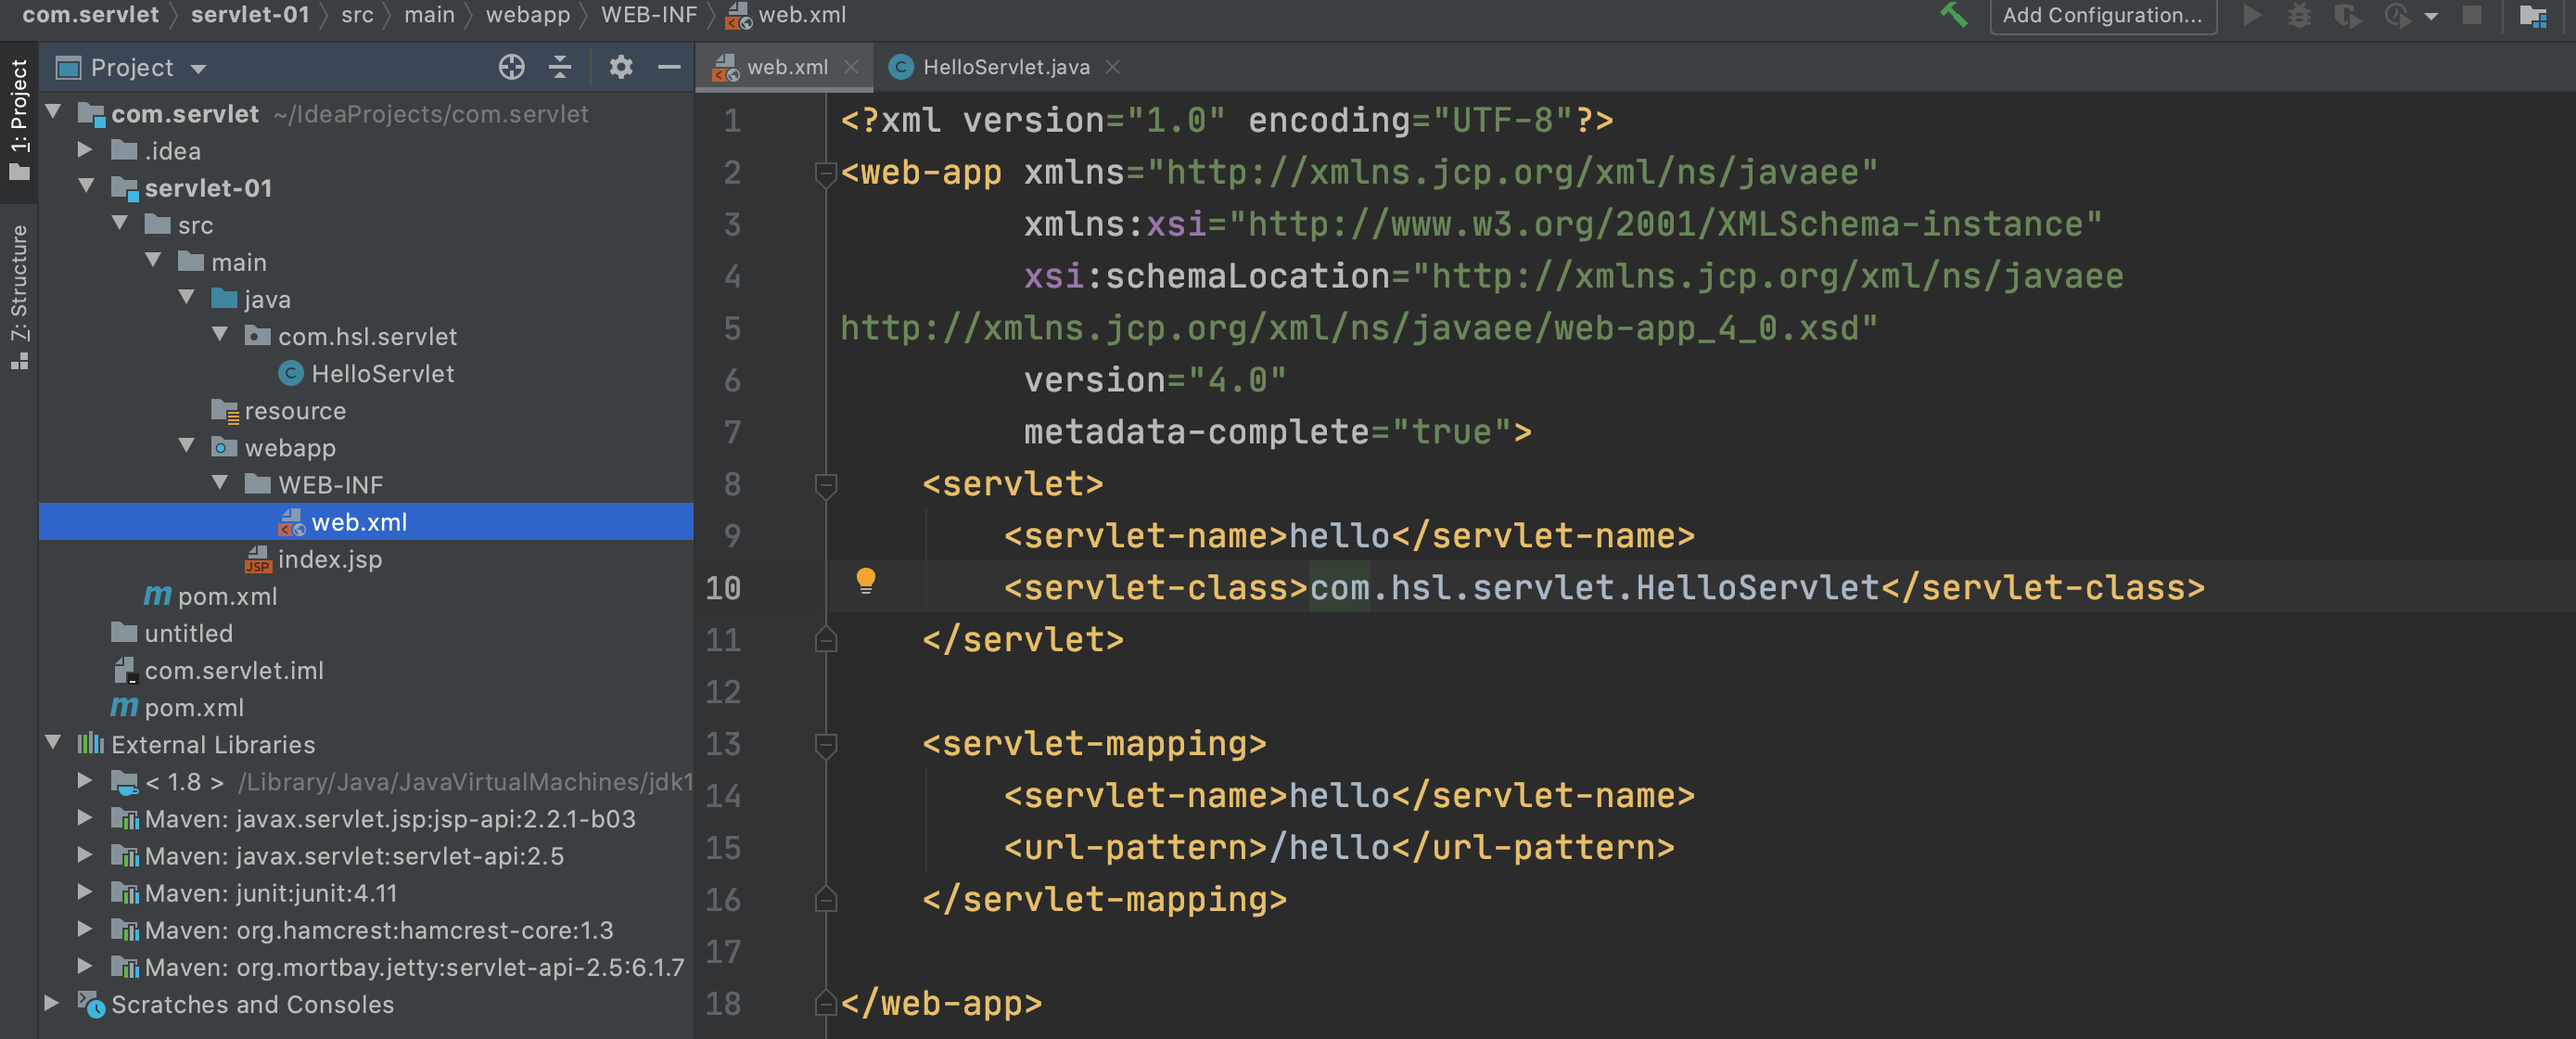Click the webapp breadcrumb in navigation bar
This screenshot has height=1039, width=2576.
point(527,15)
